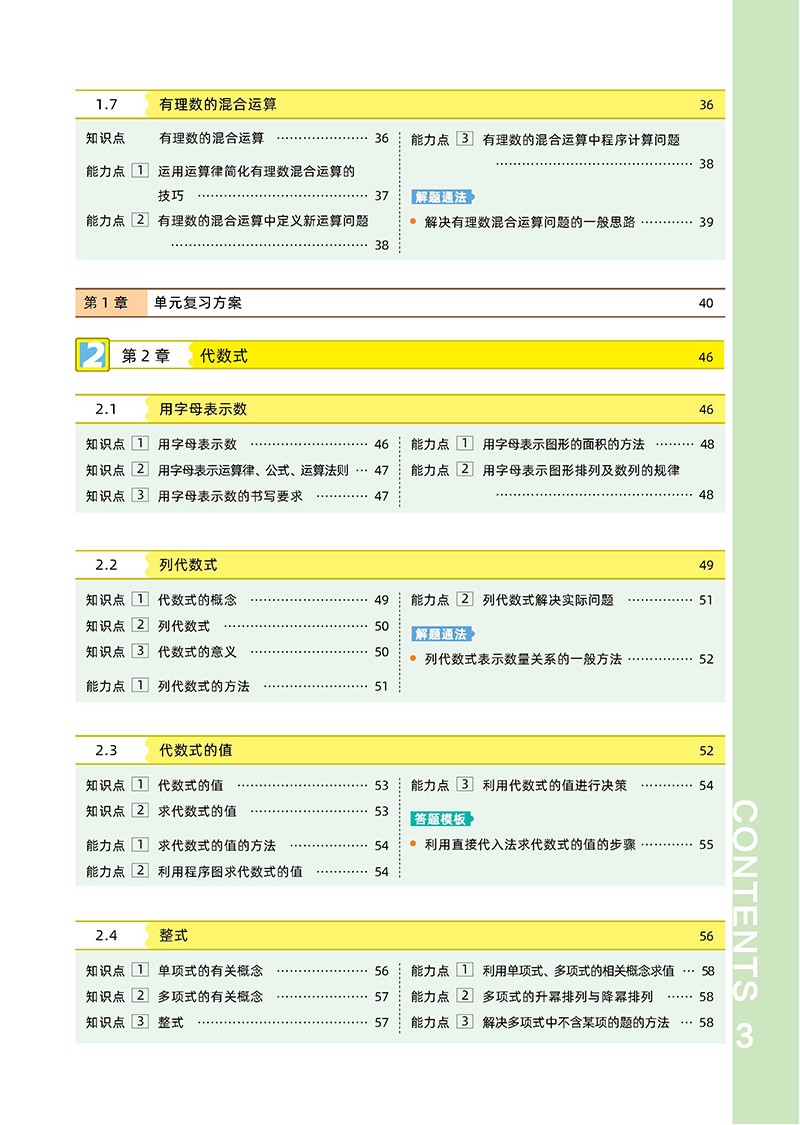Screen dimensions: 800x1125
Task: Click the boxed number 3 beside 有理数的混合运算中程序计算问题
Action: [464, 139]
